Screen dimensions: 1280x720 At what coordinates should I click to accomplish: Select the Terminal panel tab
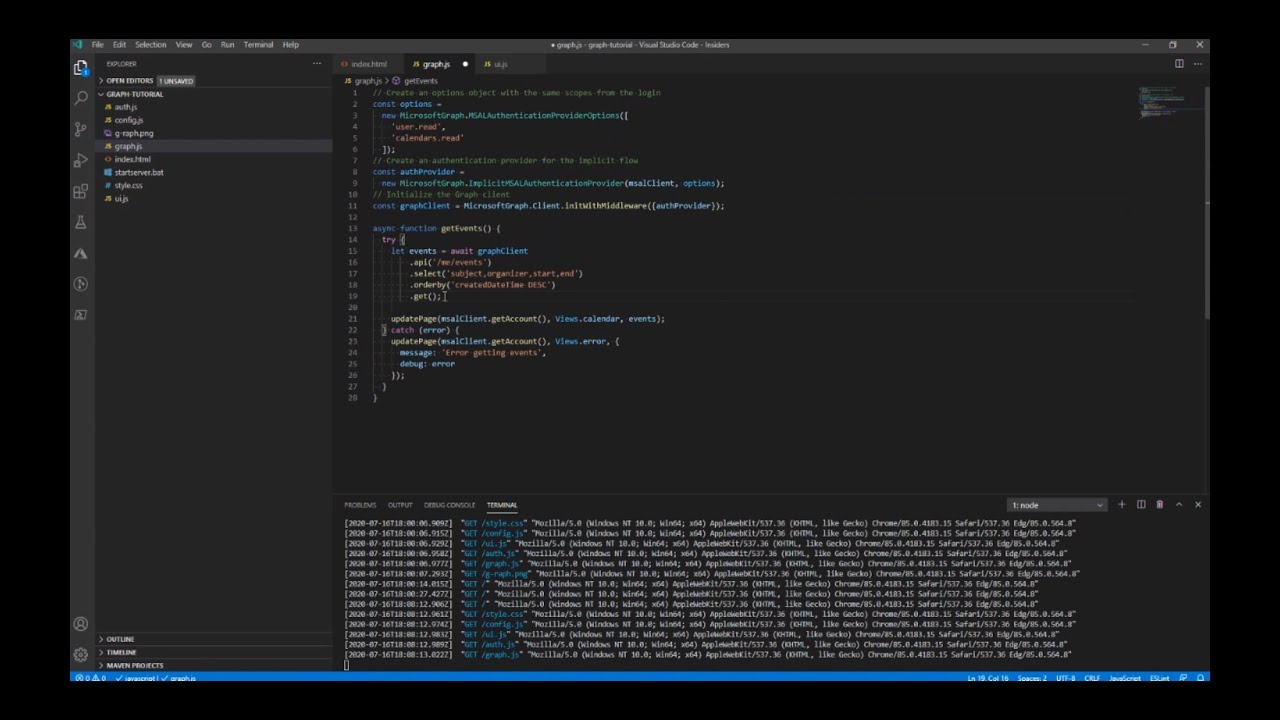coord(502,505)
